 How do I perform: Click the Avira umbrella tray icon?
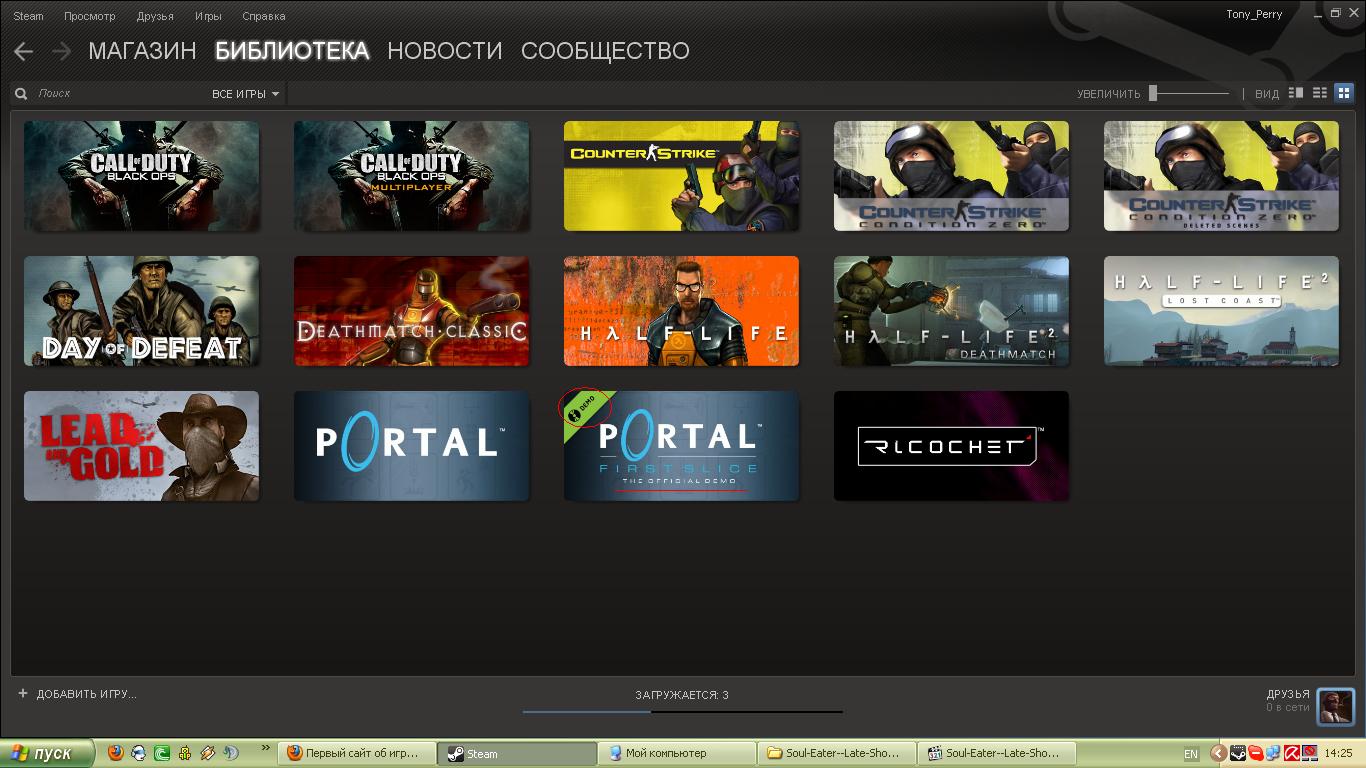1291,753
